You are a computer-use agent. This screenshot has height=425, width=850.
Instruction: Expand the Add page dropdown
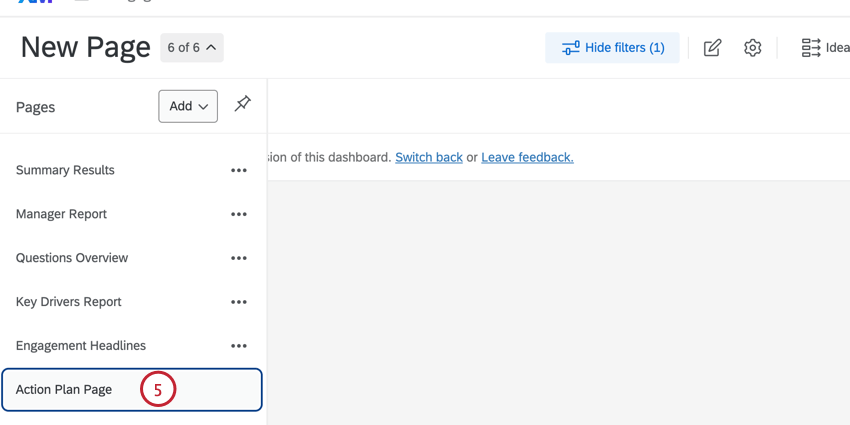point(188,106)
